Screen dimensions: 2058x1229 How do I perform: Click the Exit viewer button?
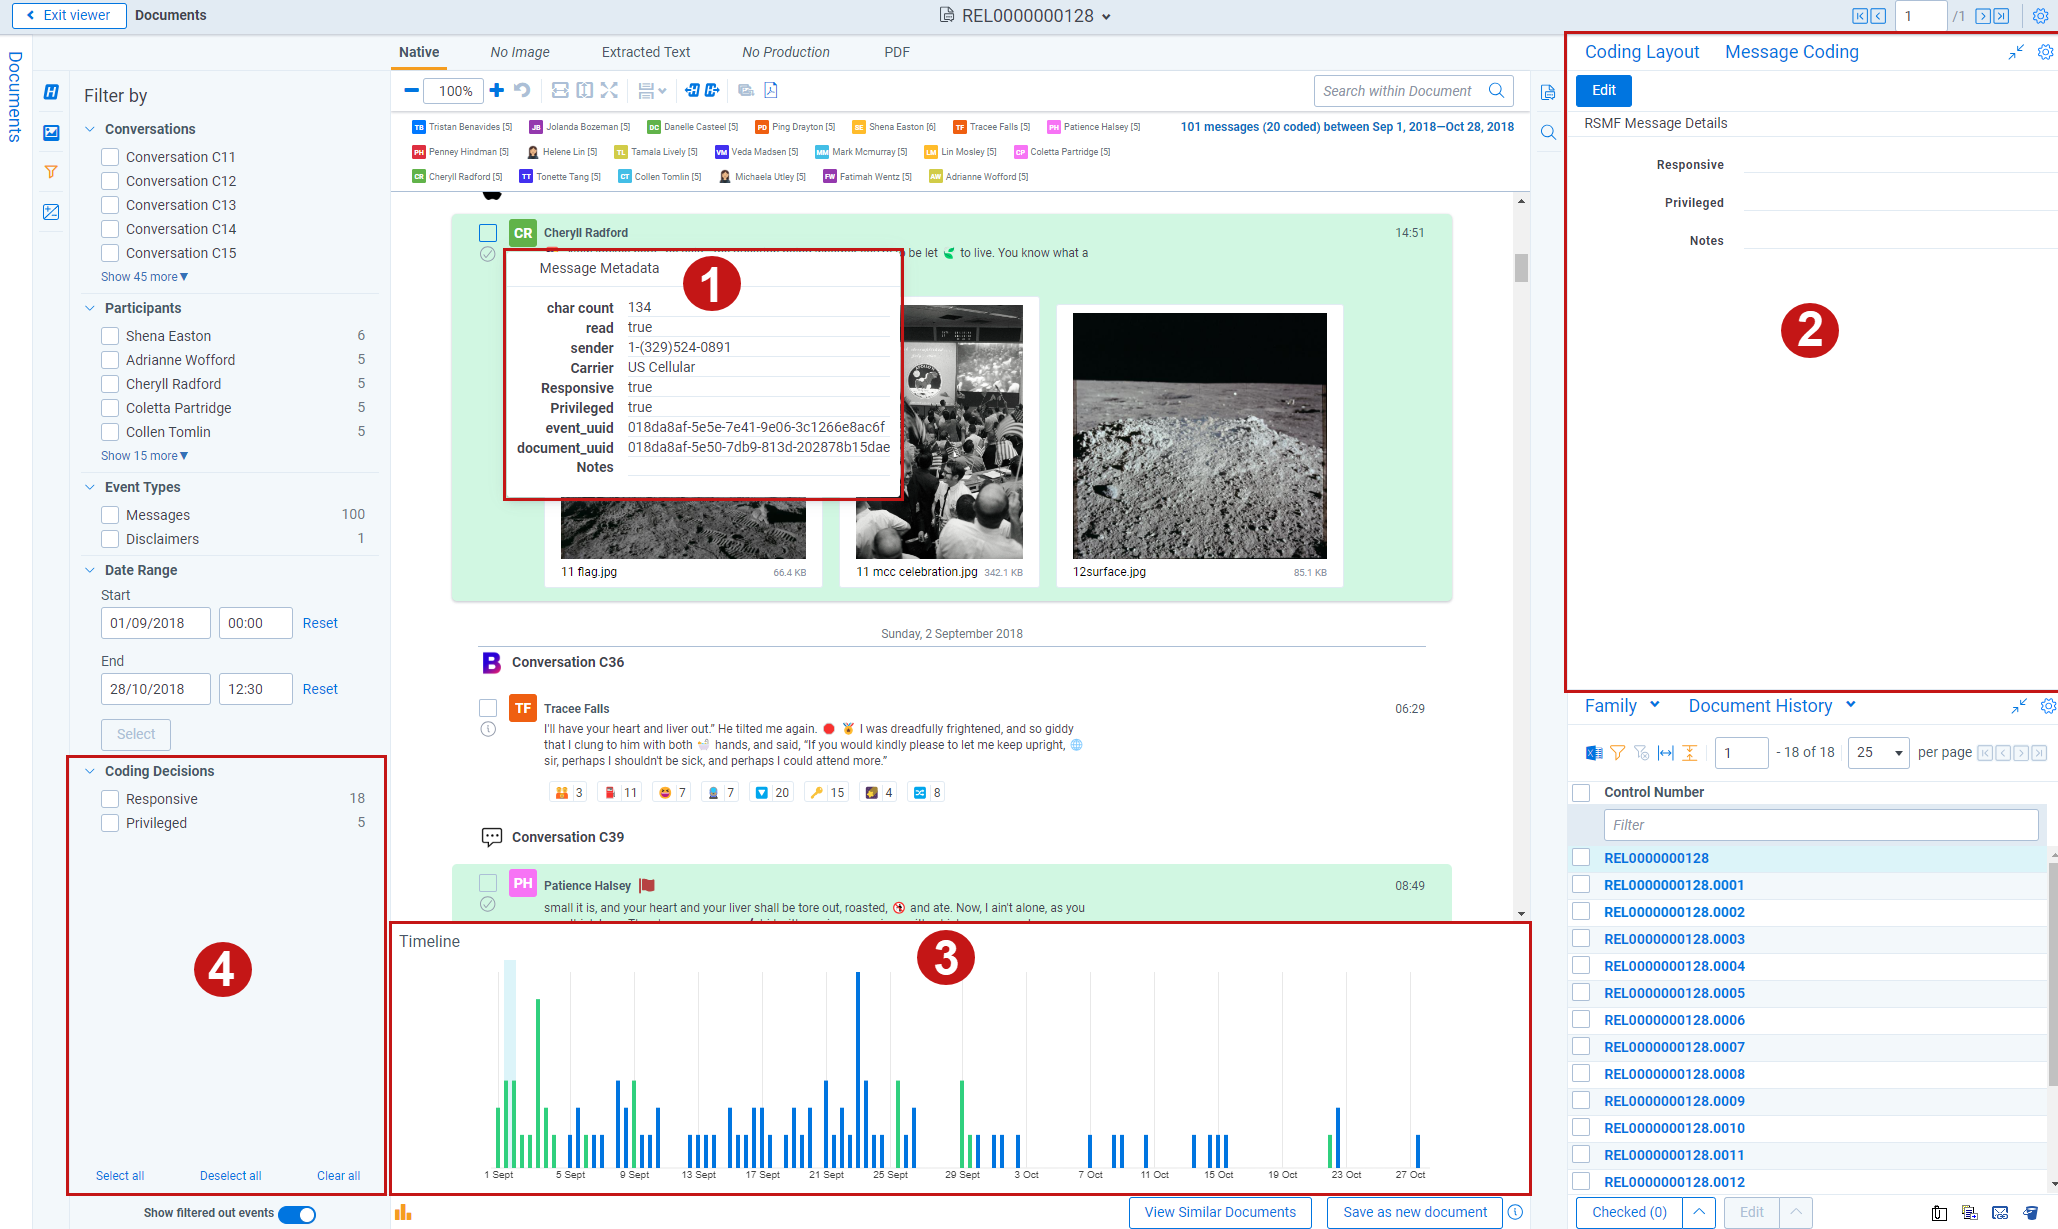(69, 16)
